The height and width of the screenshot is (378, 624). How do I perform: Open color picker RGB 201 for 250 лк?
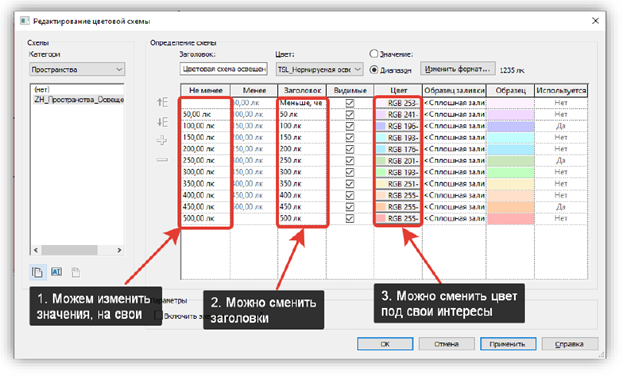(x=398, y=161)
